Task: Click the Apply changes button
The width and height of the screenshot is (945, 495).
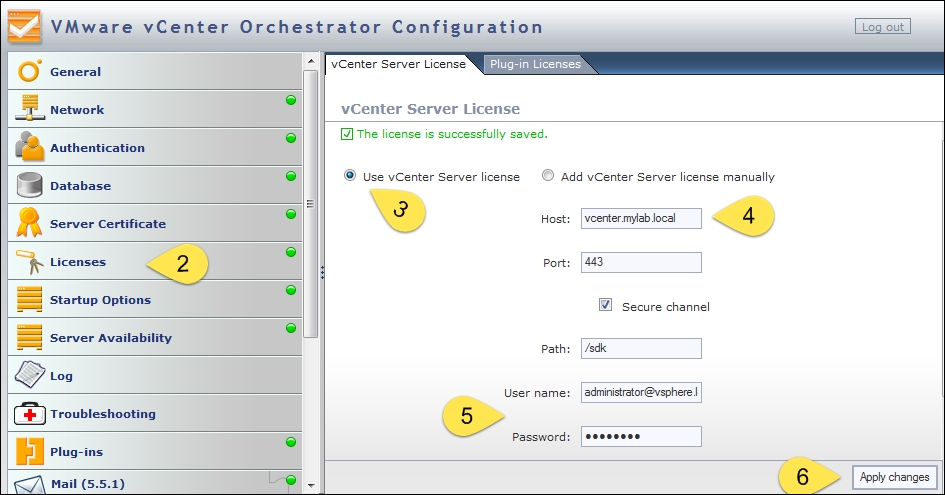Action: click(894, 477)
